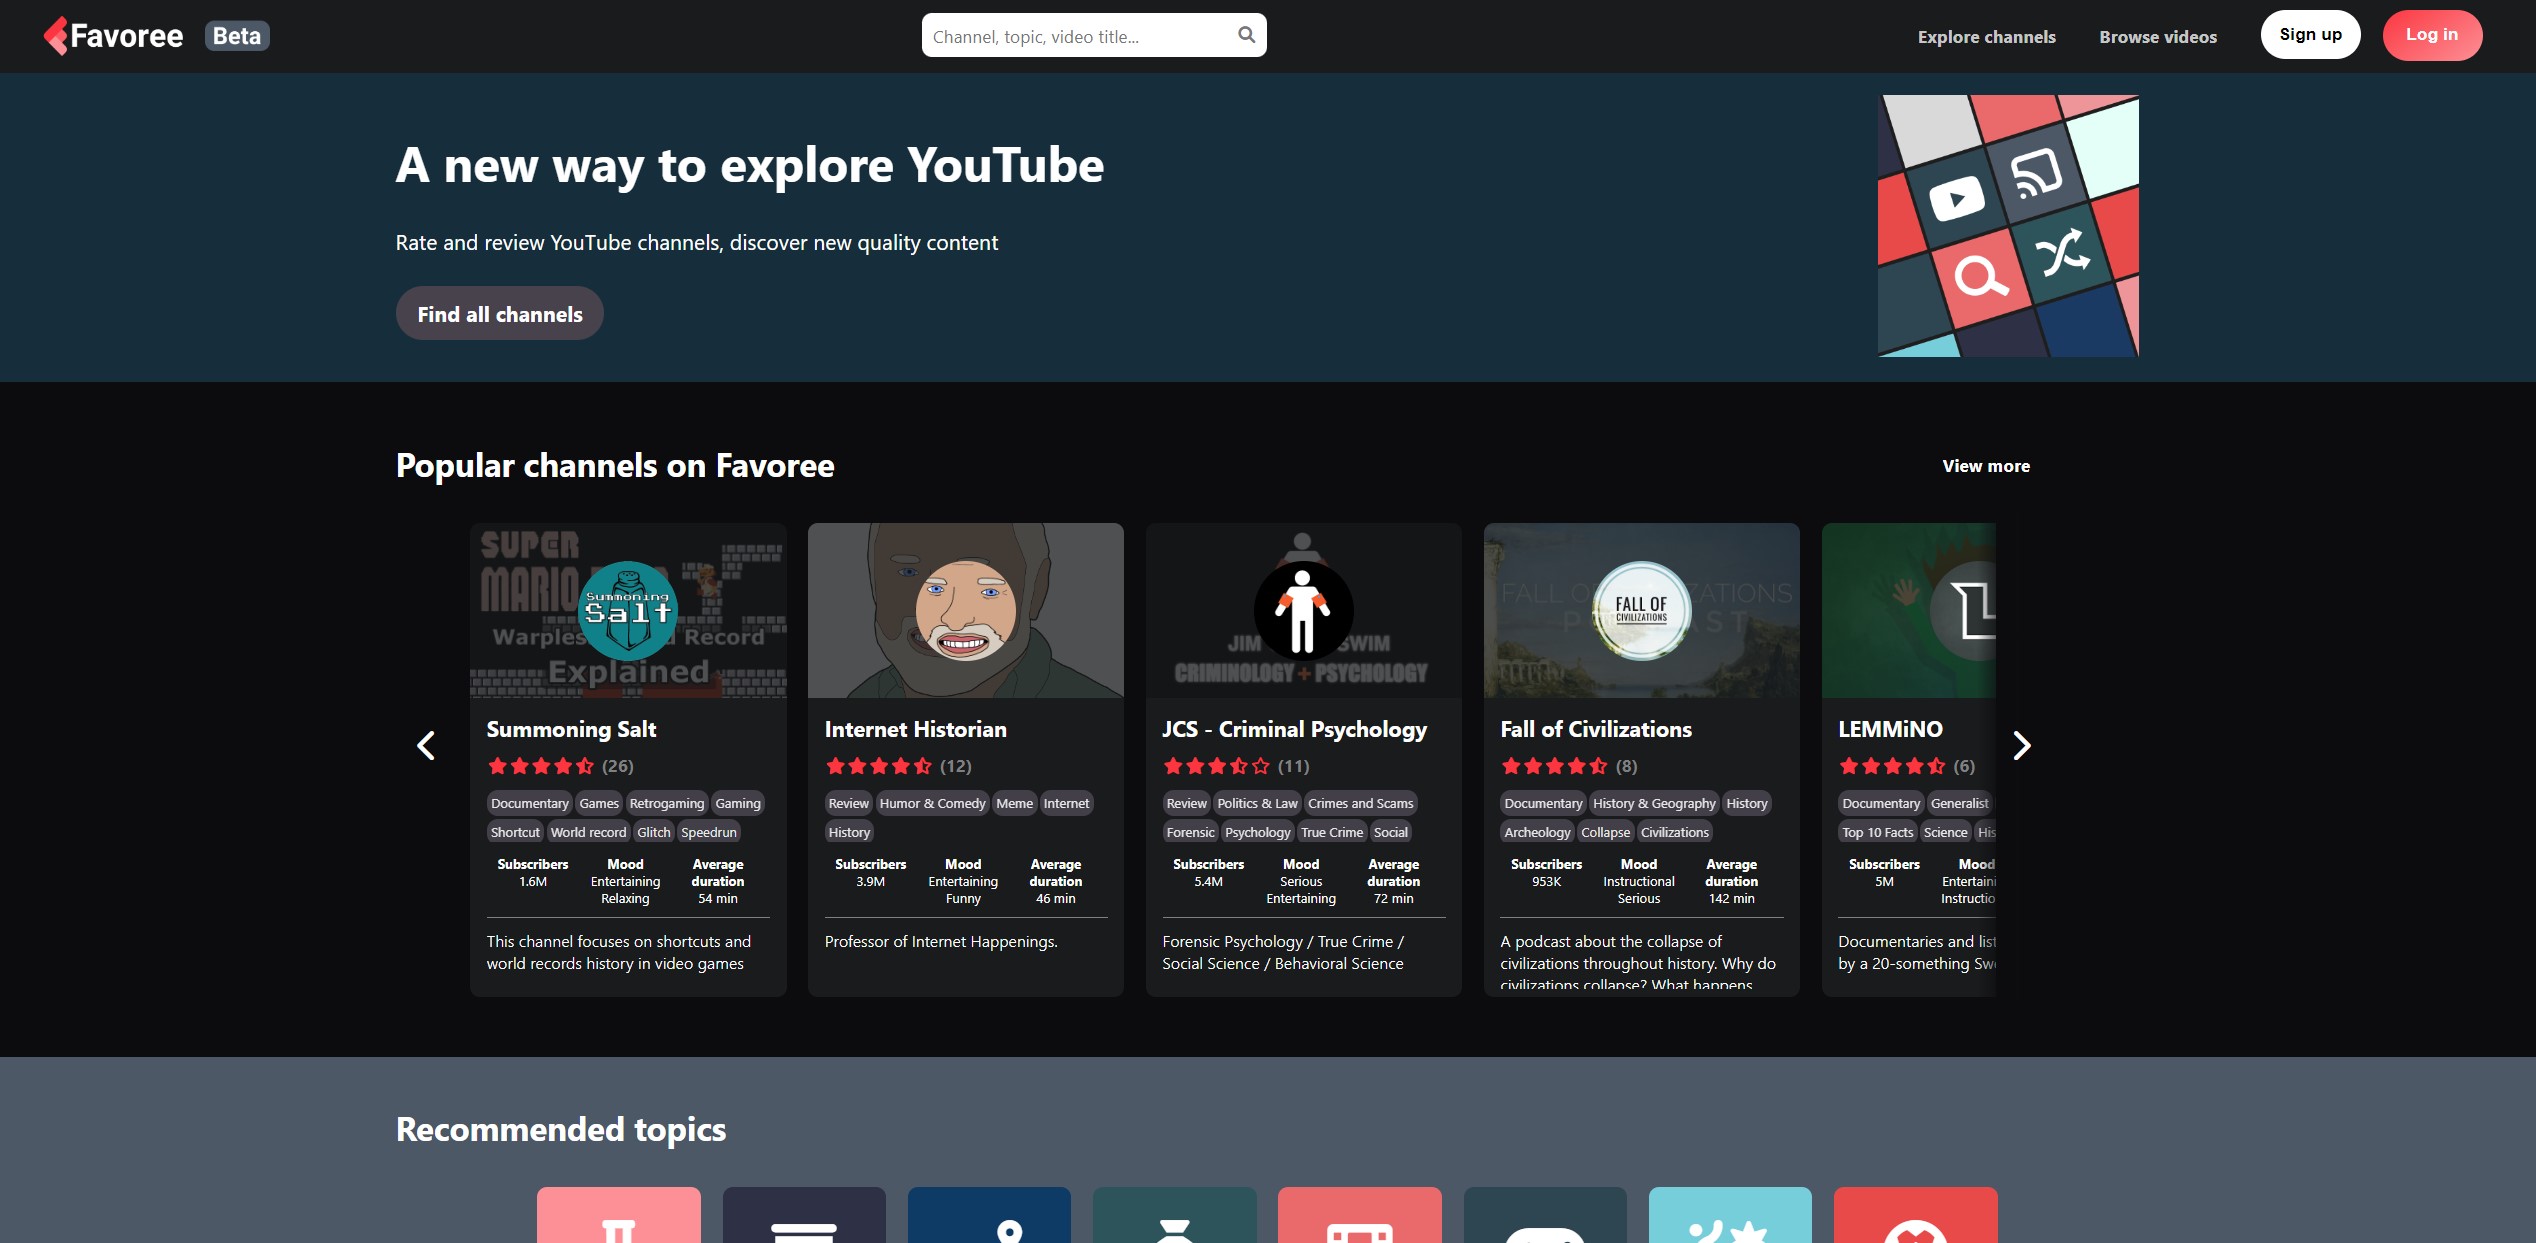This screenshot has width=2536, height=1243.
Task: Select Politics & Law tag
Action: [x=1257, y=803]
